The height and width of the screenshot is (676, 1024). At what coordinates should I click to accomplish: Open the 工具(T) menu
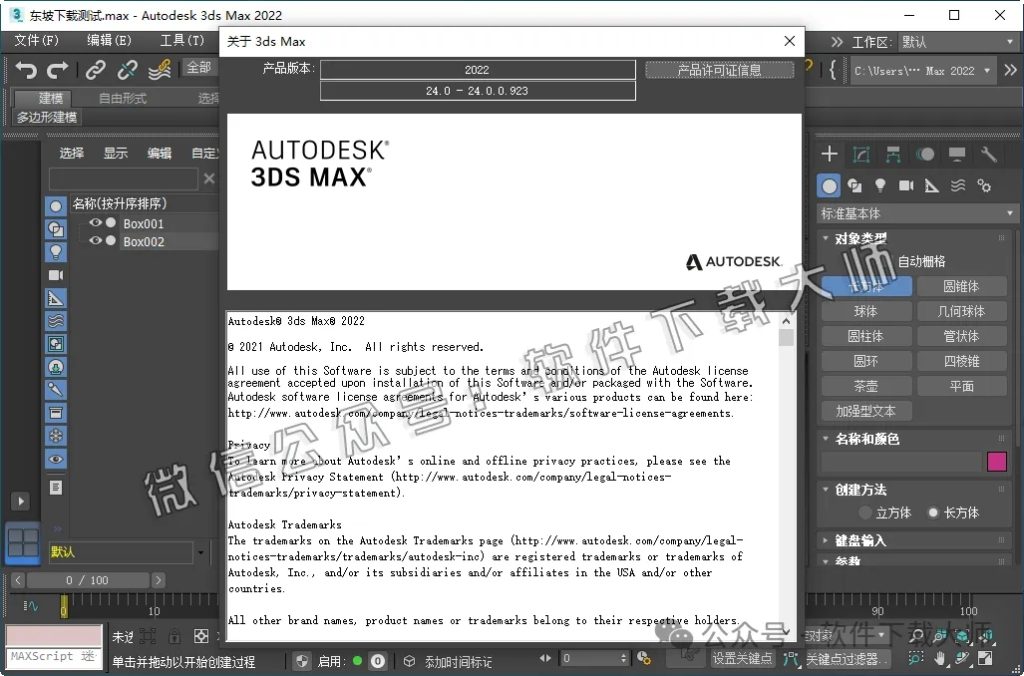(181, 41)
